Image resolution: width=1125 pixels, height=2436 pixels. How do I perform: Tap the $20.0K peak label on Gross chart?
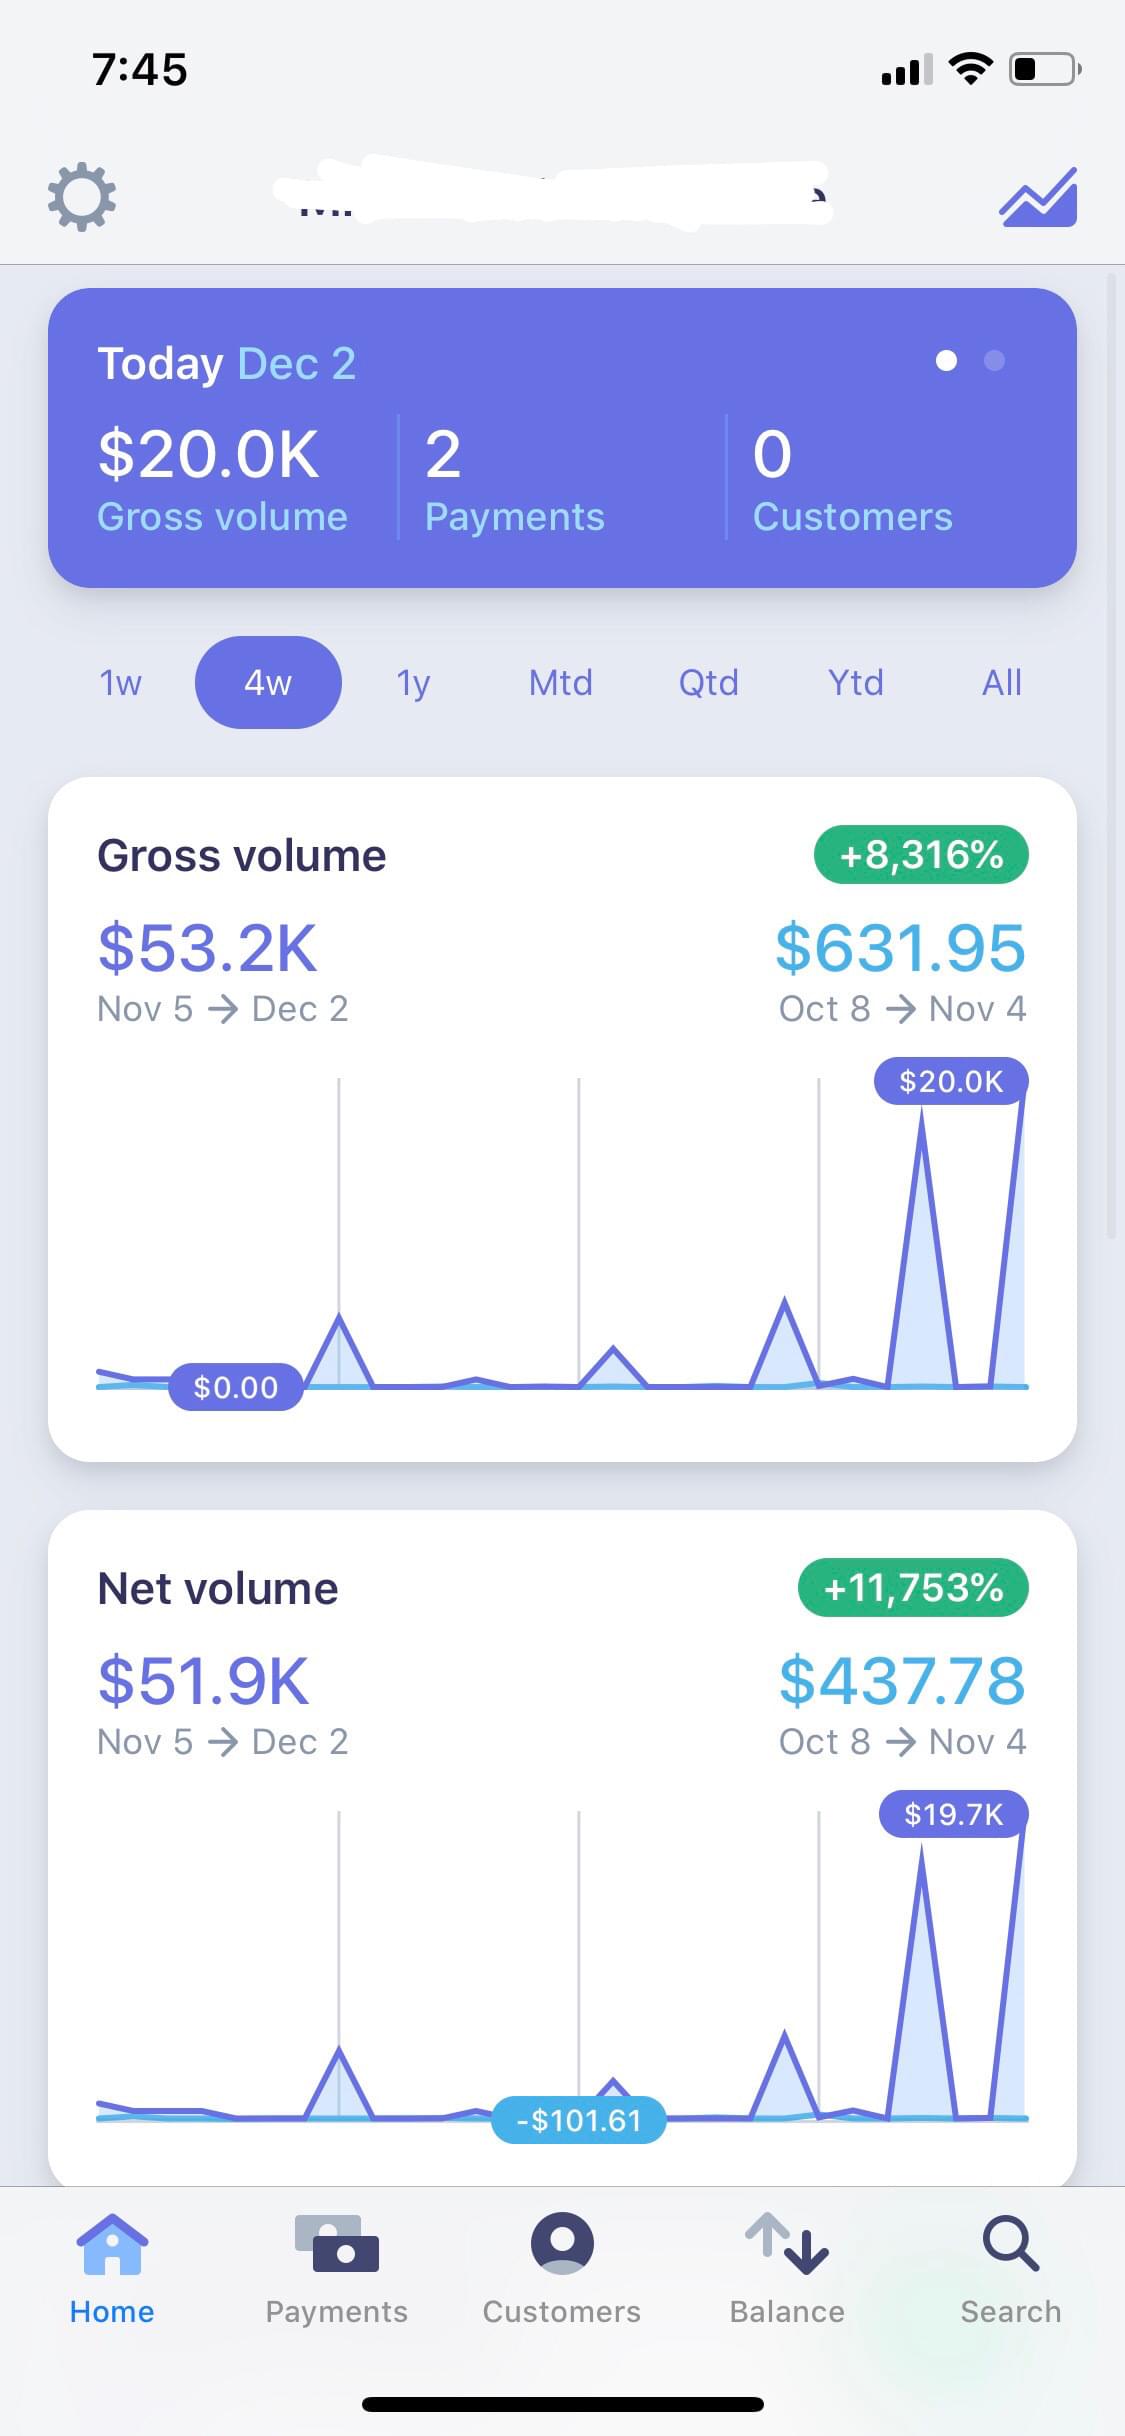point(950,1081)
